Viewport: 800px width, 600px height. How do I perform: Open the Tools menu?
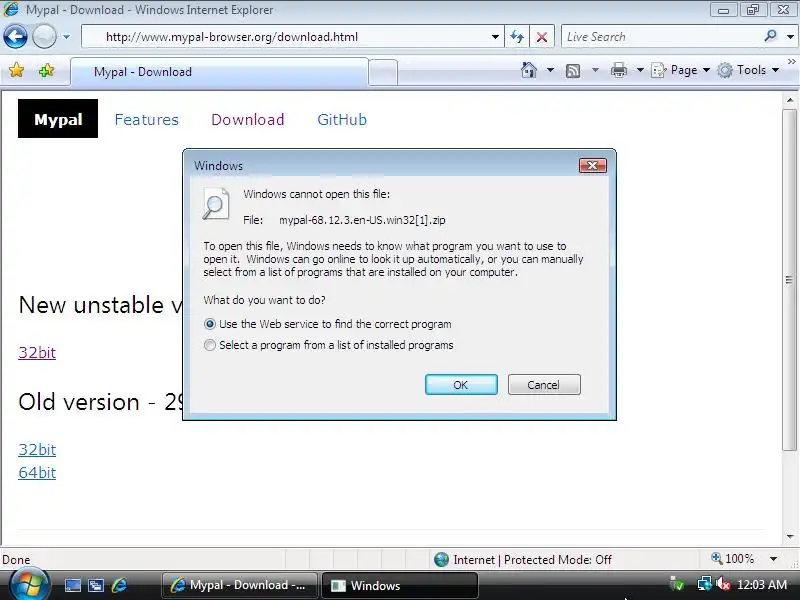point(748,70)
